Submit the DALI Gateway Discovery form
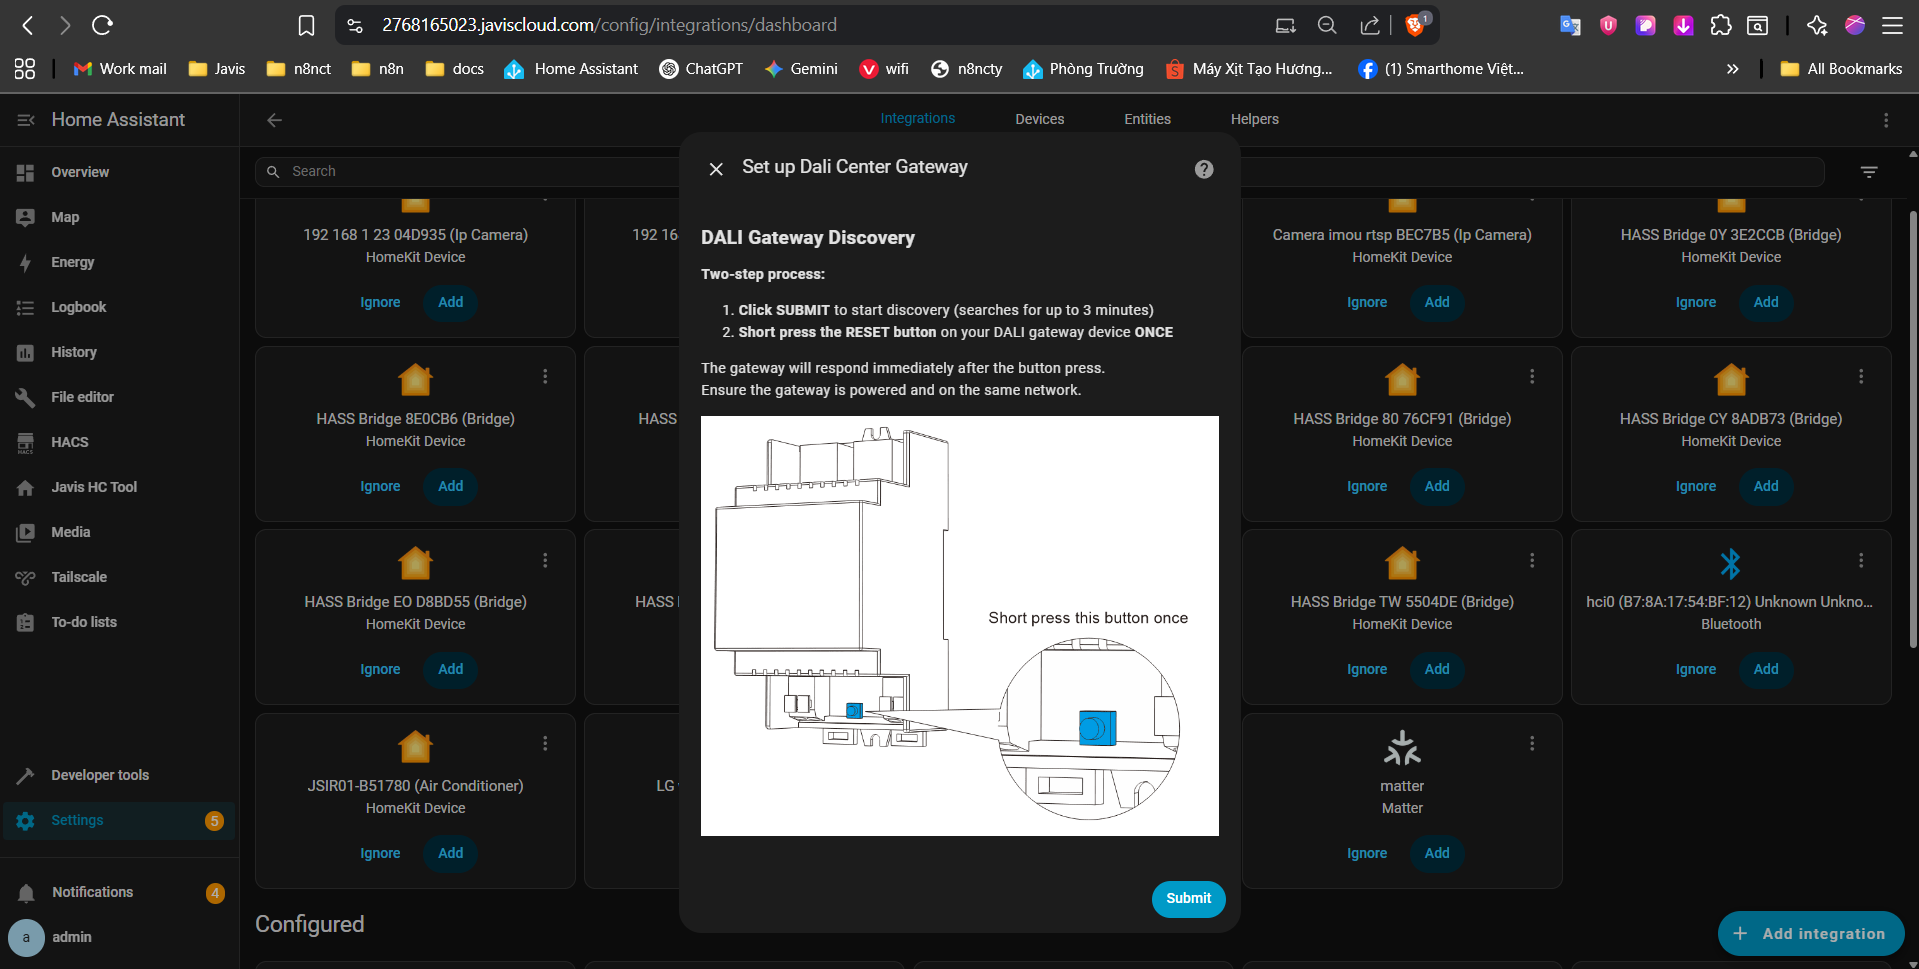Screen dimensions: 1919x969 [x=1188, y=898]
